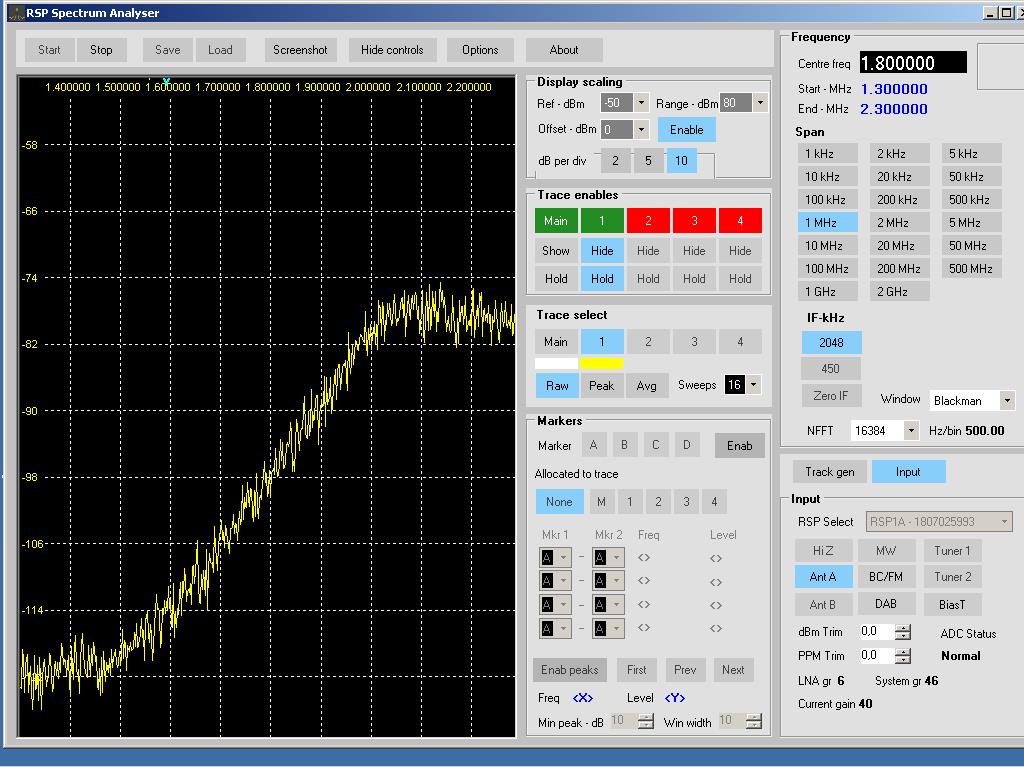Select Avg trace mode
Image resolution: width=1024 pixels, height=768 pixels.
(647, 386)
